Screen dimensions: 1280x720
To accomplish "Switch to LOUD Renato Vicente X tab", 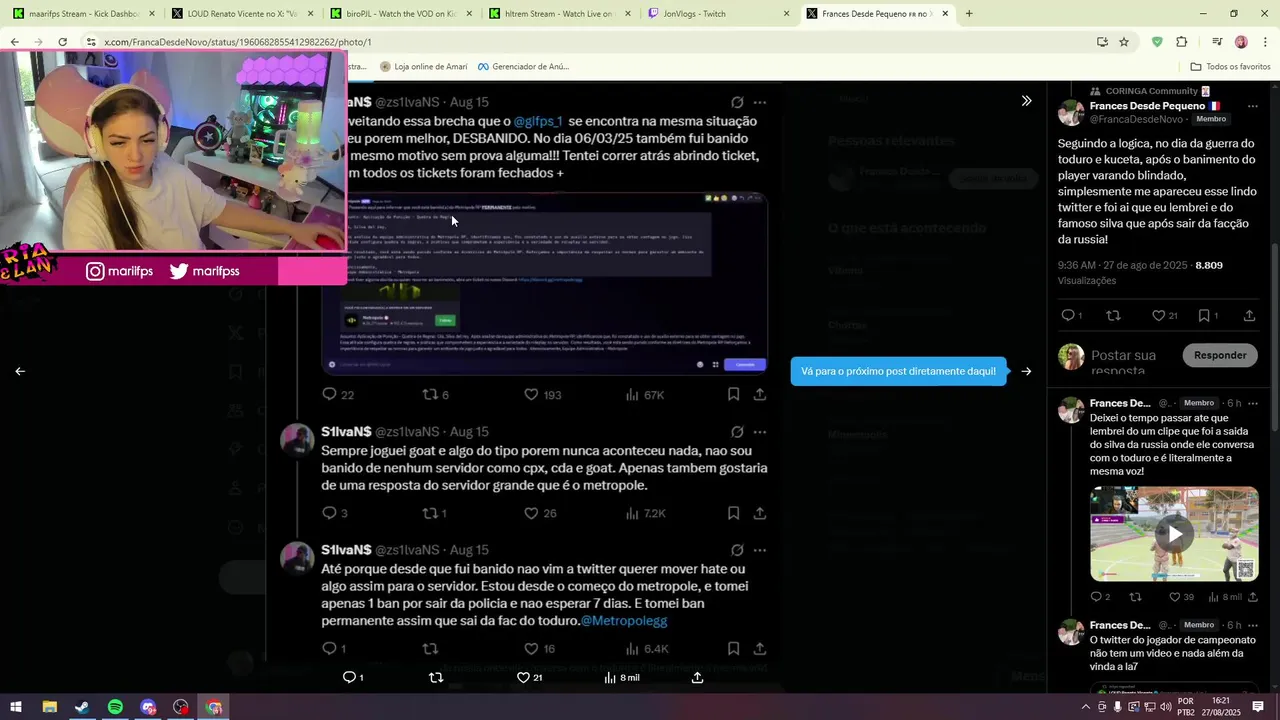I will 242,14.
